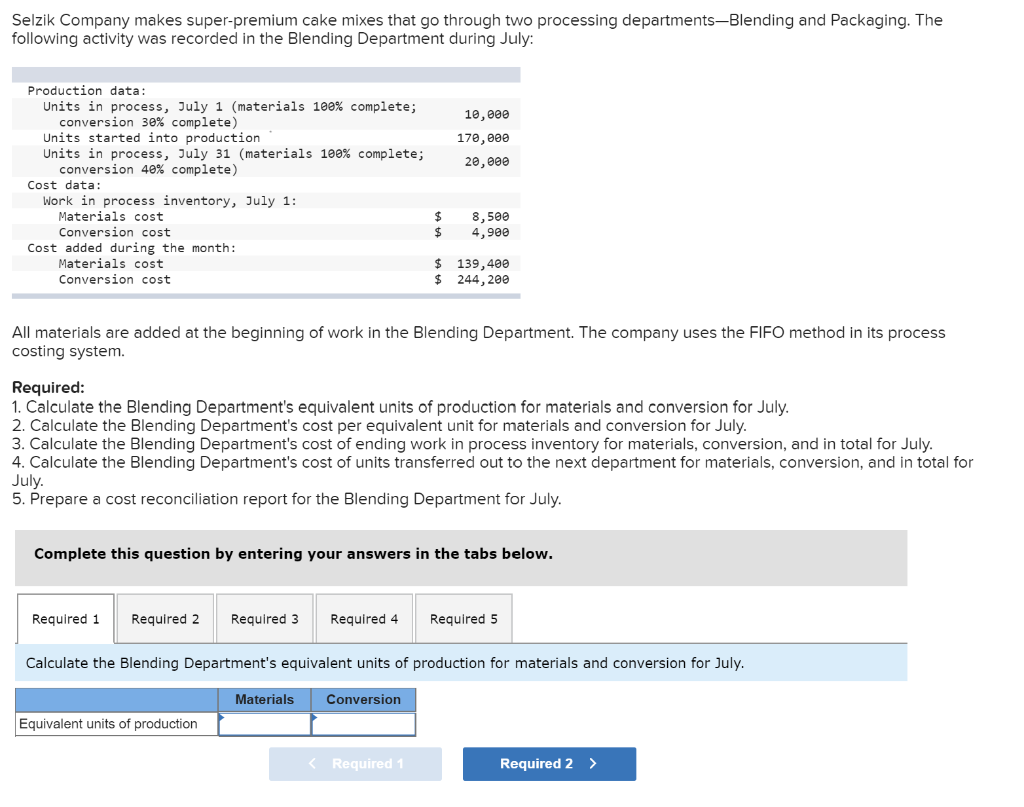1024x807 pixels.
Task: Switch to the Required 3 tab
Action: [x=264, y=618]
